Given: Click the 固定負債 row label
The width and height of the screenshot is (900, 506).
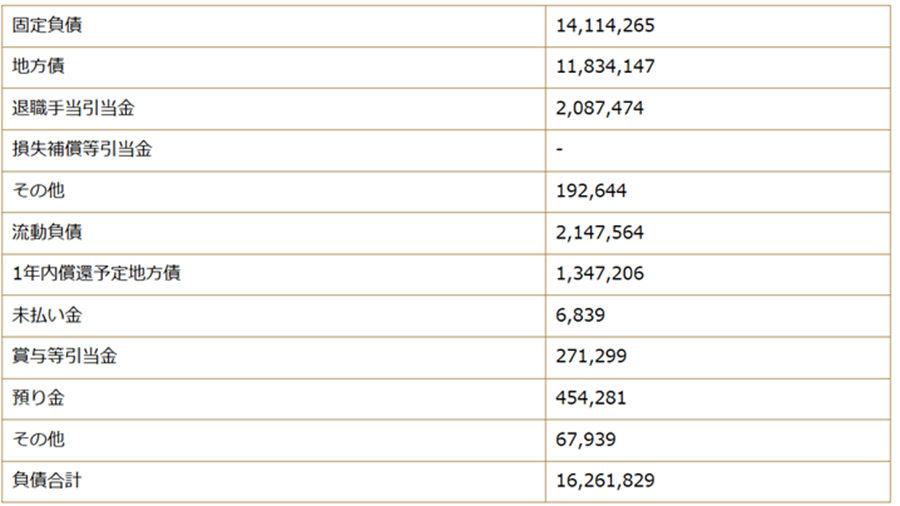Looking at the screenshot, I should [x=47, y=26].
